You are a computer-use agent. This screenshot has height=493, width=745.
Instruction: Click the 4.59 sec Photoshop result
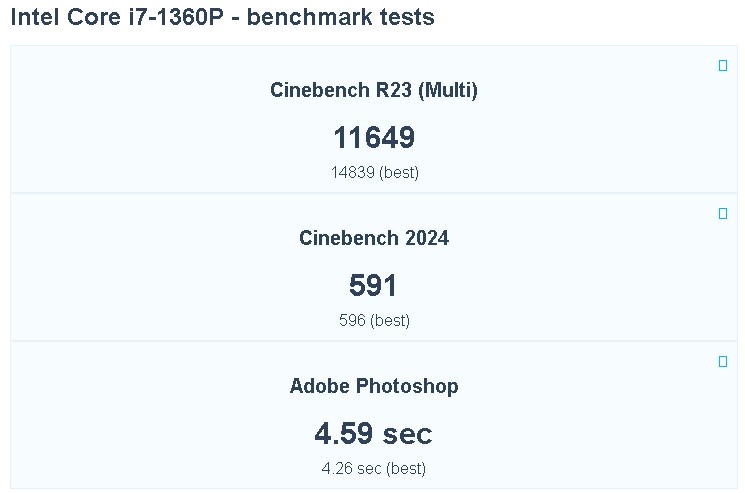[374, 434]
